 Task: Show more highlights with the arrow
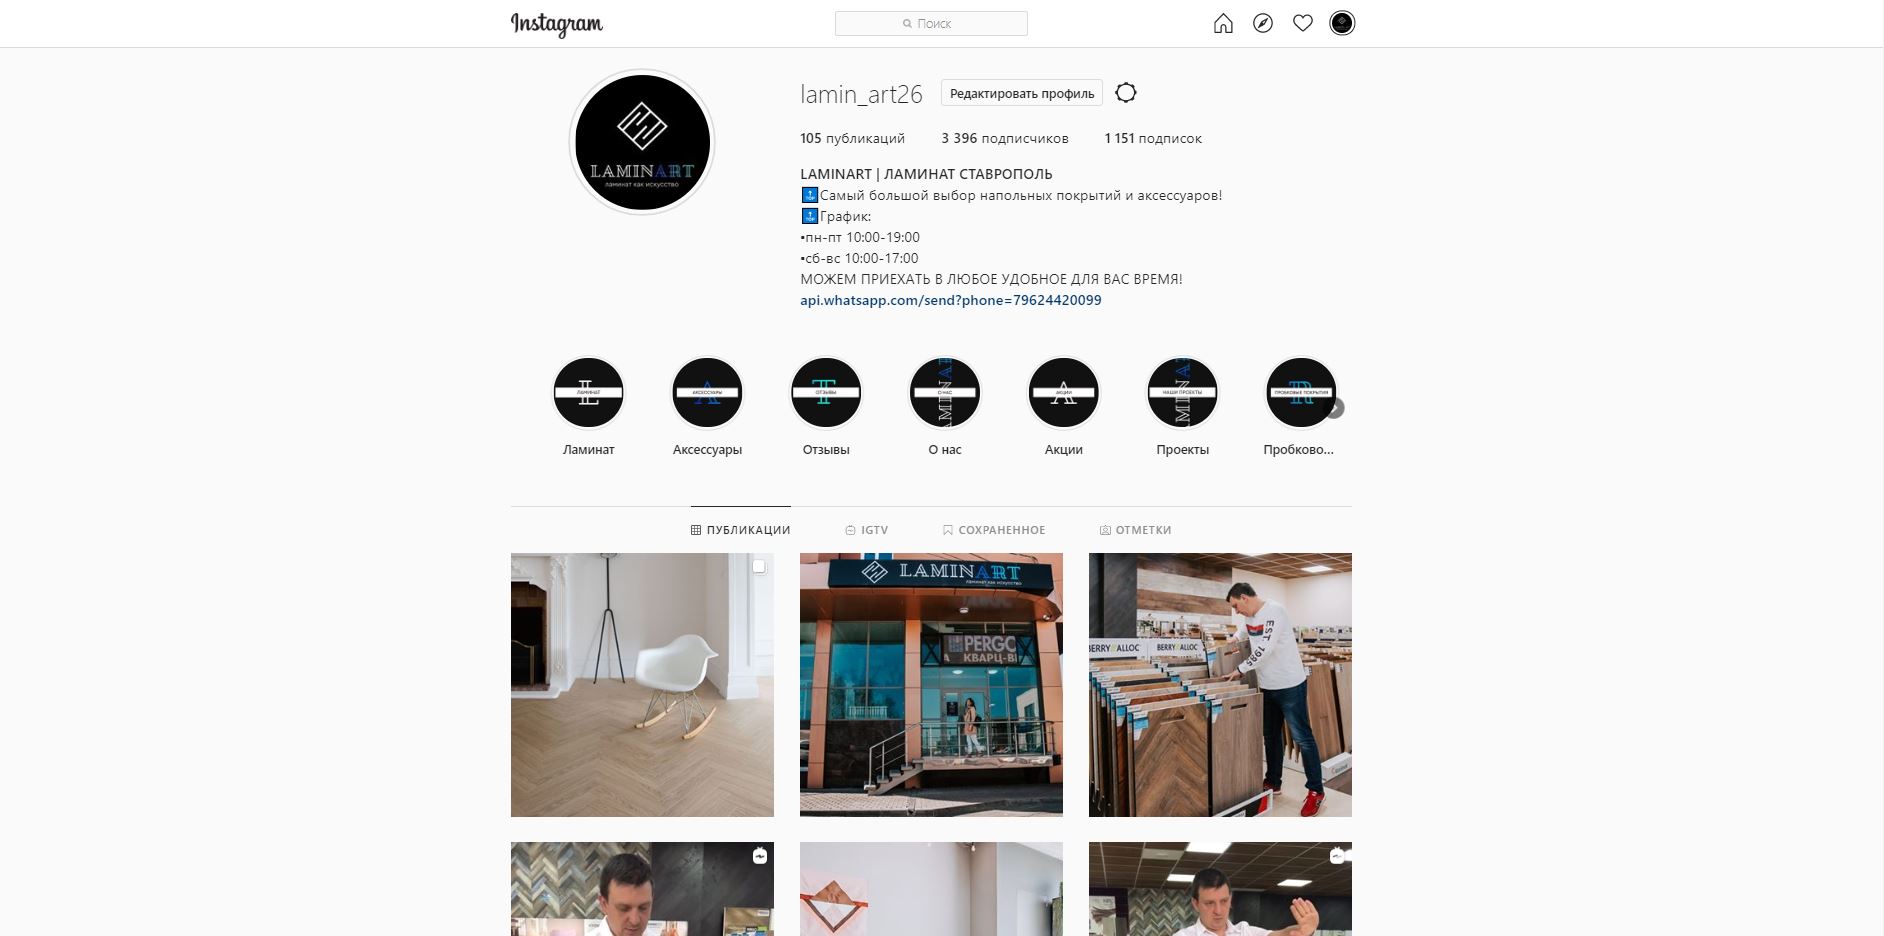coord(1335,408)
